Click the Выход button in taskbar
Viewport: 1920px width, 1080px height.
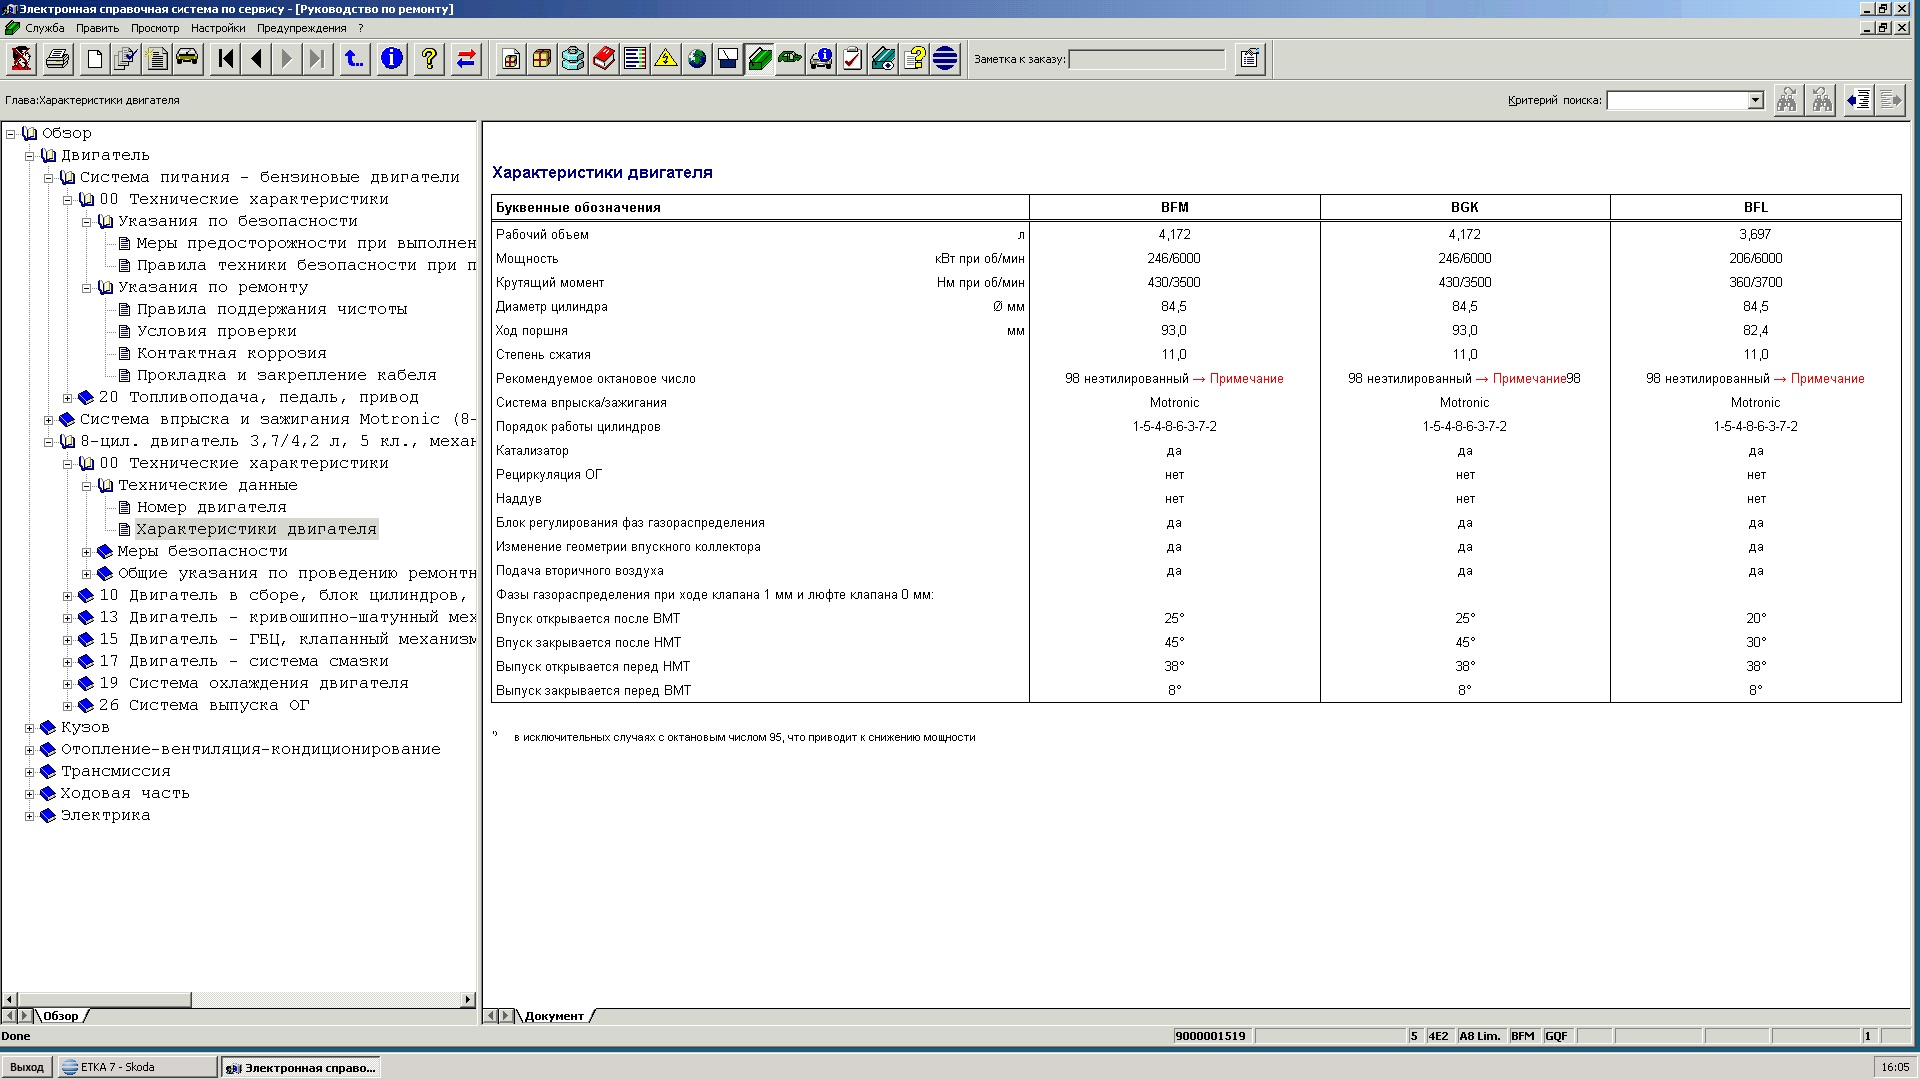(x=27, y=1067)
